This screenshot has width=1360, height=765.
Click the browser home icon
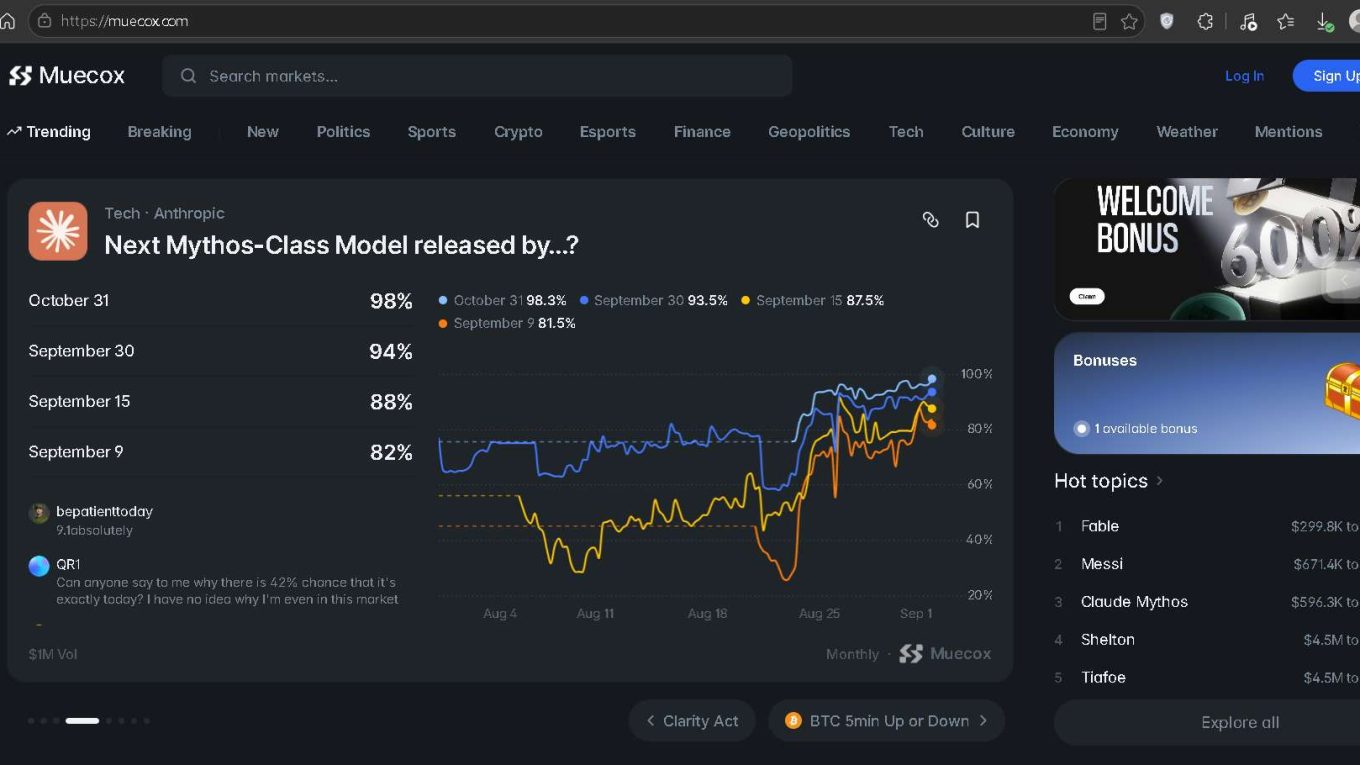8,21
